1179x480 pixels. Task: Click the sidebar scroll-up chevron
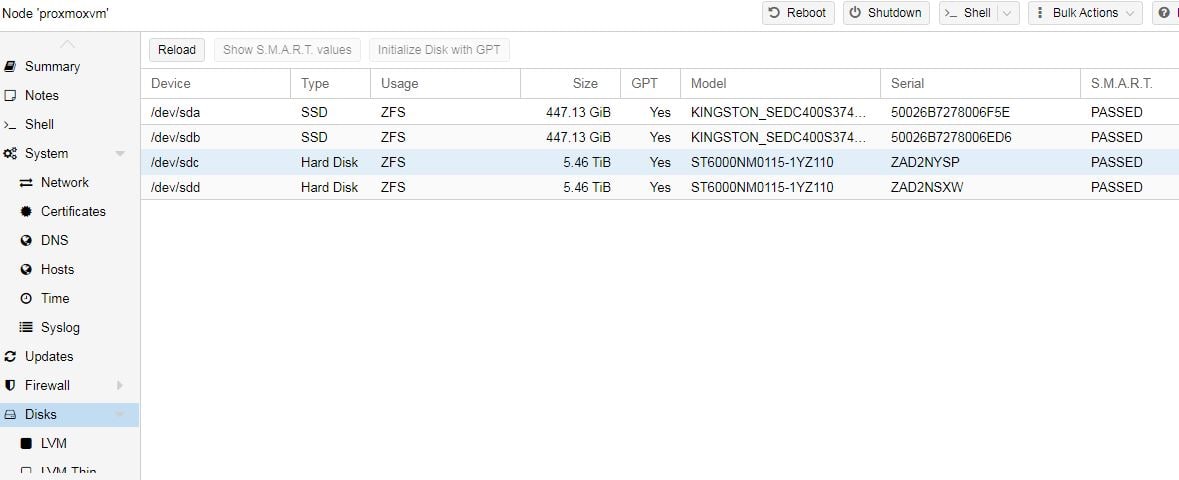68,44
